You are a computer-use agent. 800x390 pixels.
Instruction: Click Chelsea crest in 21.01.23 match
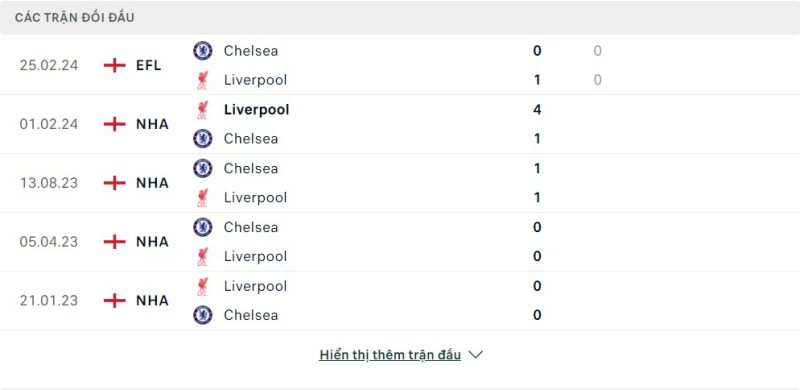point(203,315)
